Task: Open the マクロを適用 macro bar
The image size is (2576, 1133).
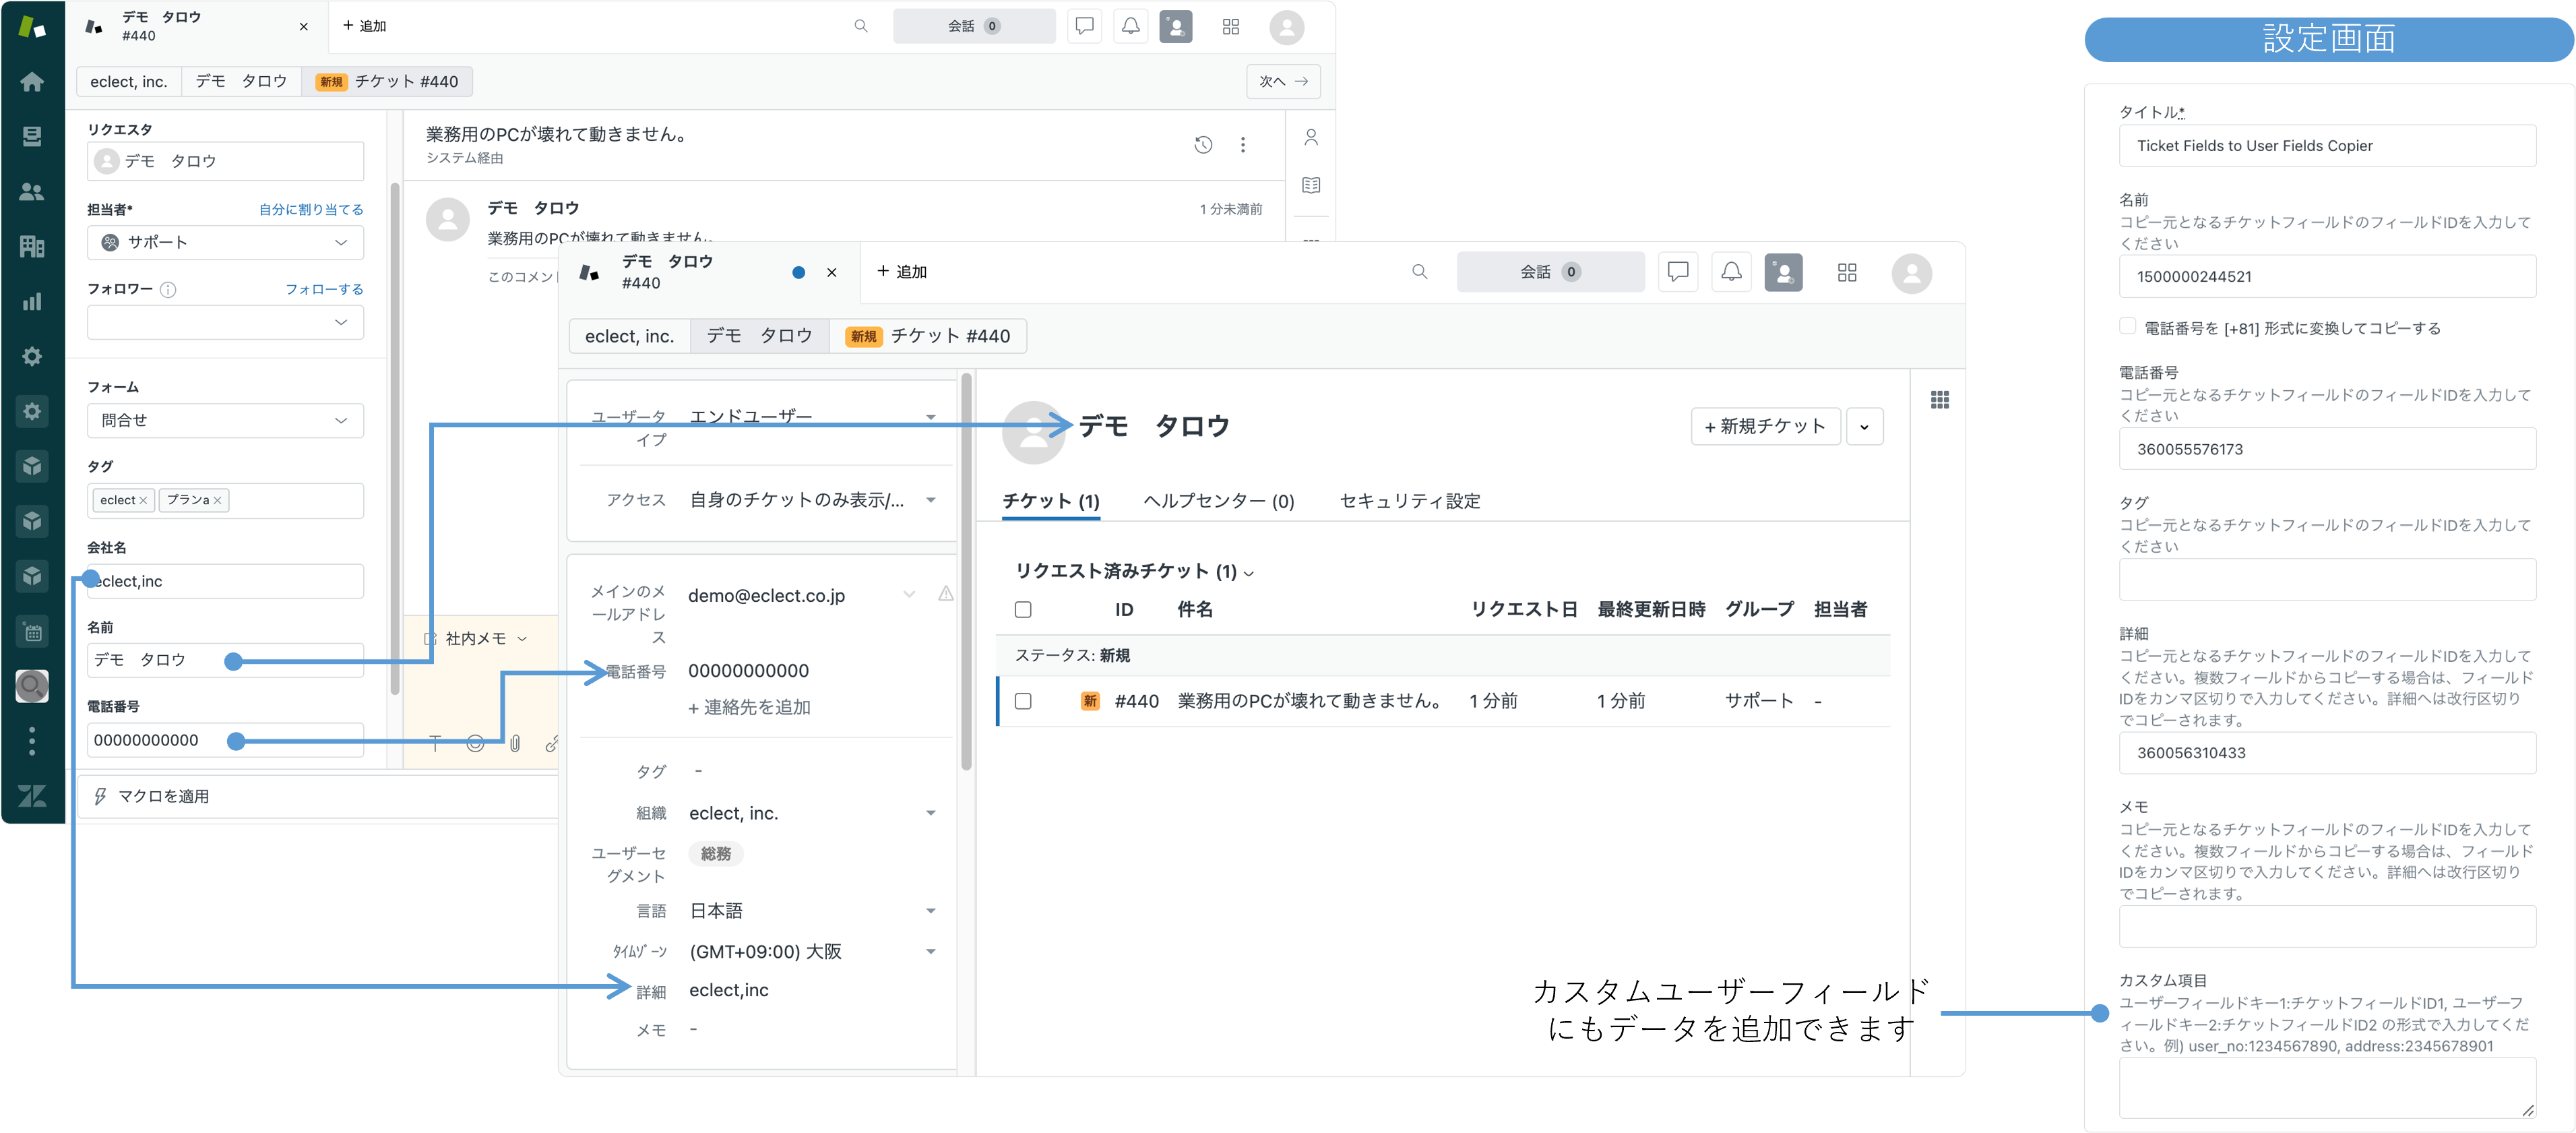Action: pyautogui.click(x=318, y=796)
